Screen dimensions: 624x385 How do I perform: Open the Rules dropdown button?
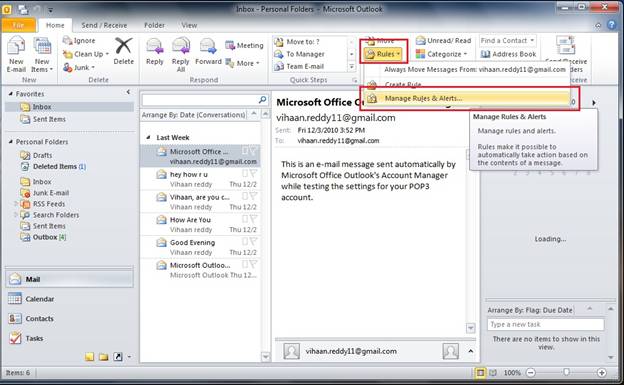point(383,54)
